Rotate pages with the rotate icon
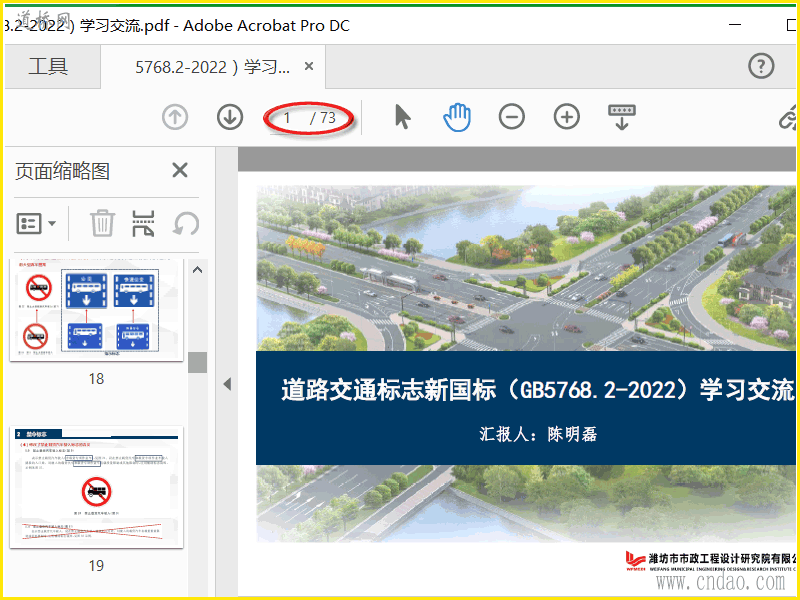 coord(185,223)
